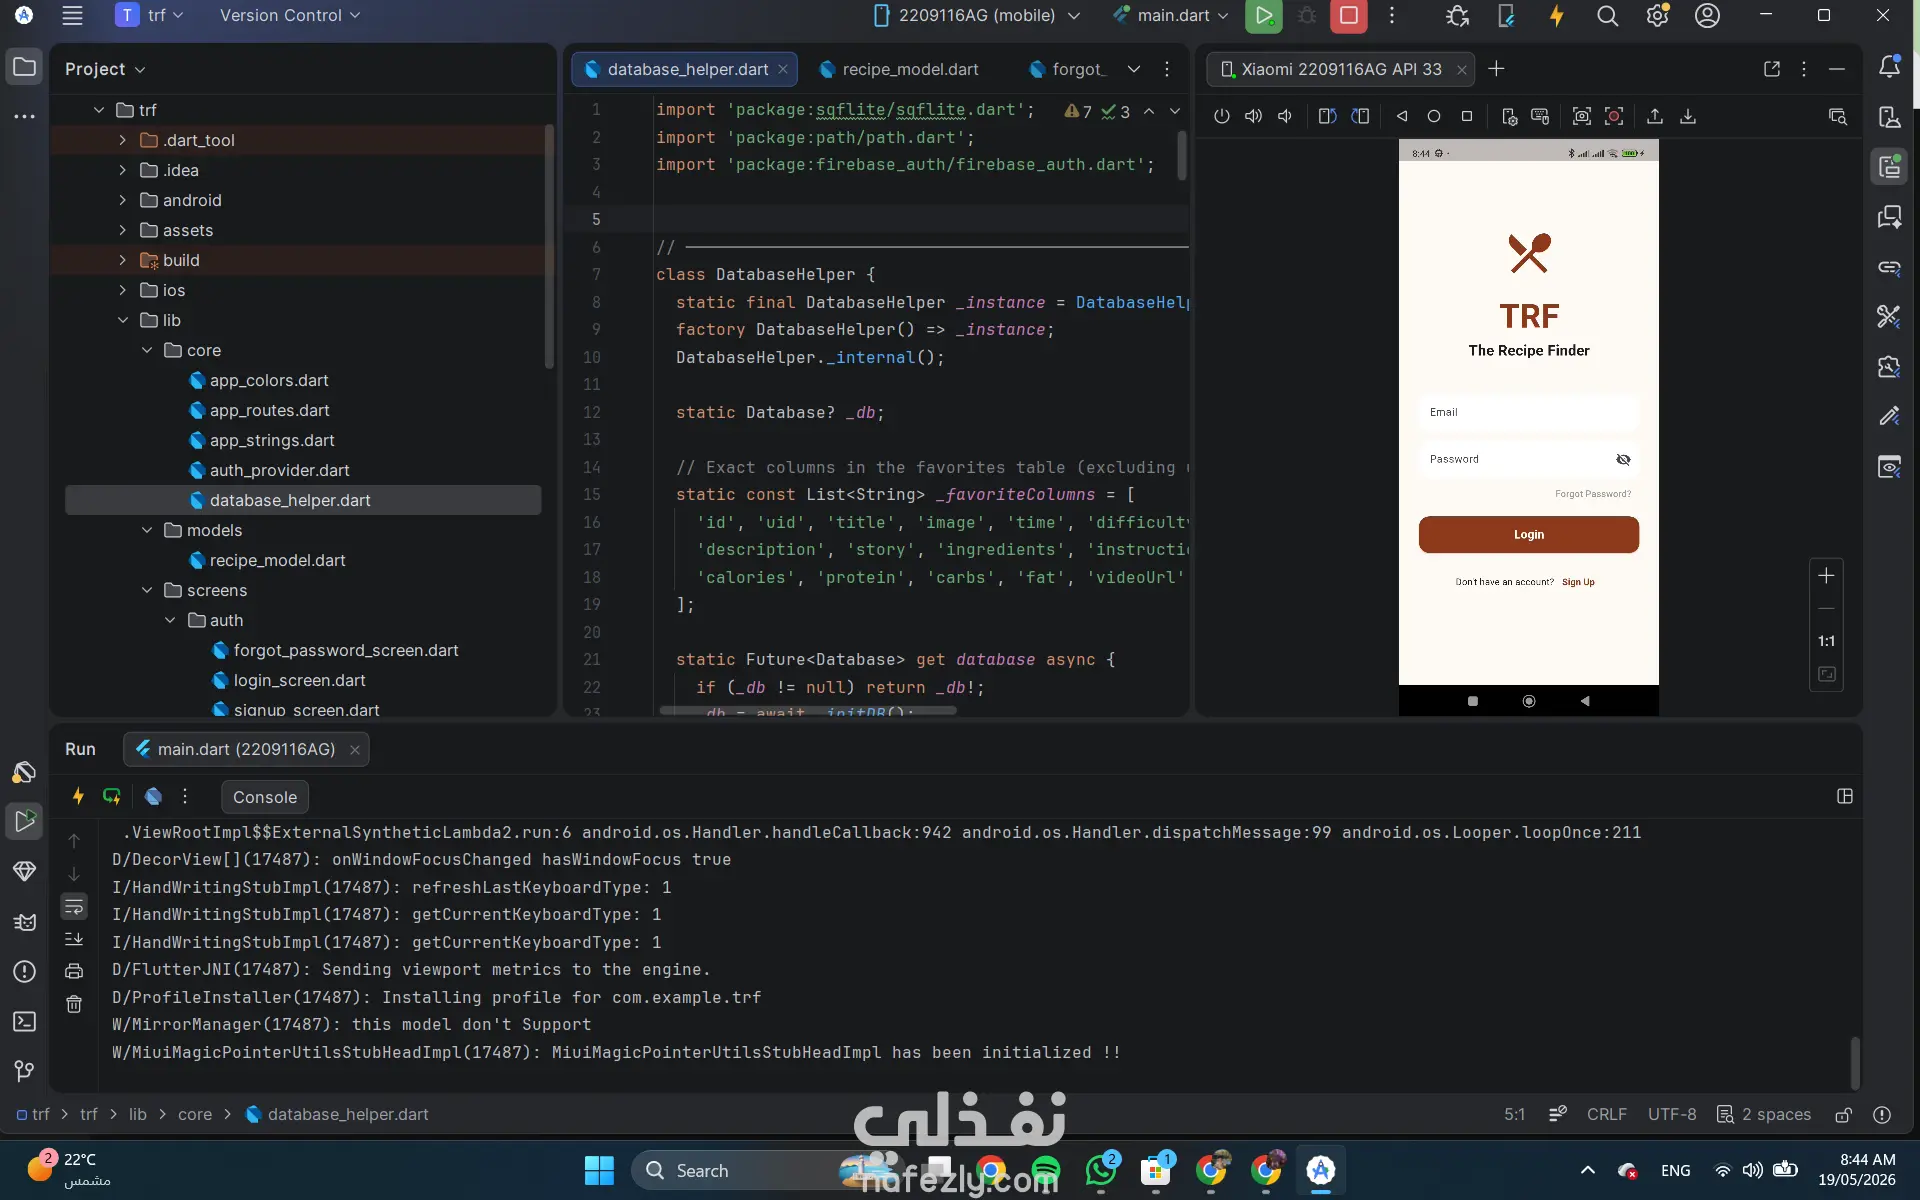
Task: Toggle the Run panel layout icon
Action: pyautogui.click(x=1845, y=796)
